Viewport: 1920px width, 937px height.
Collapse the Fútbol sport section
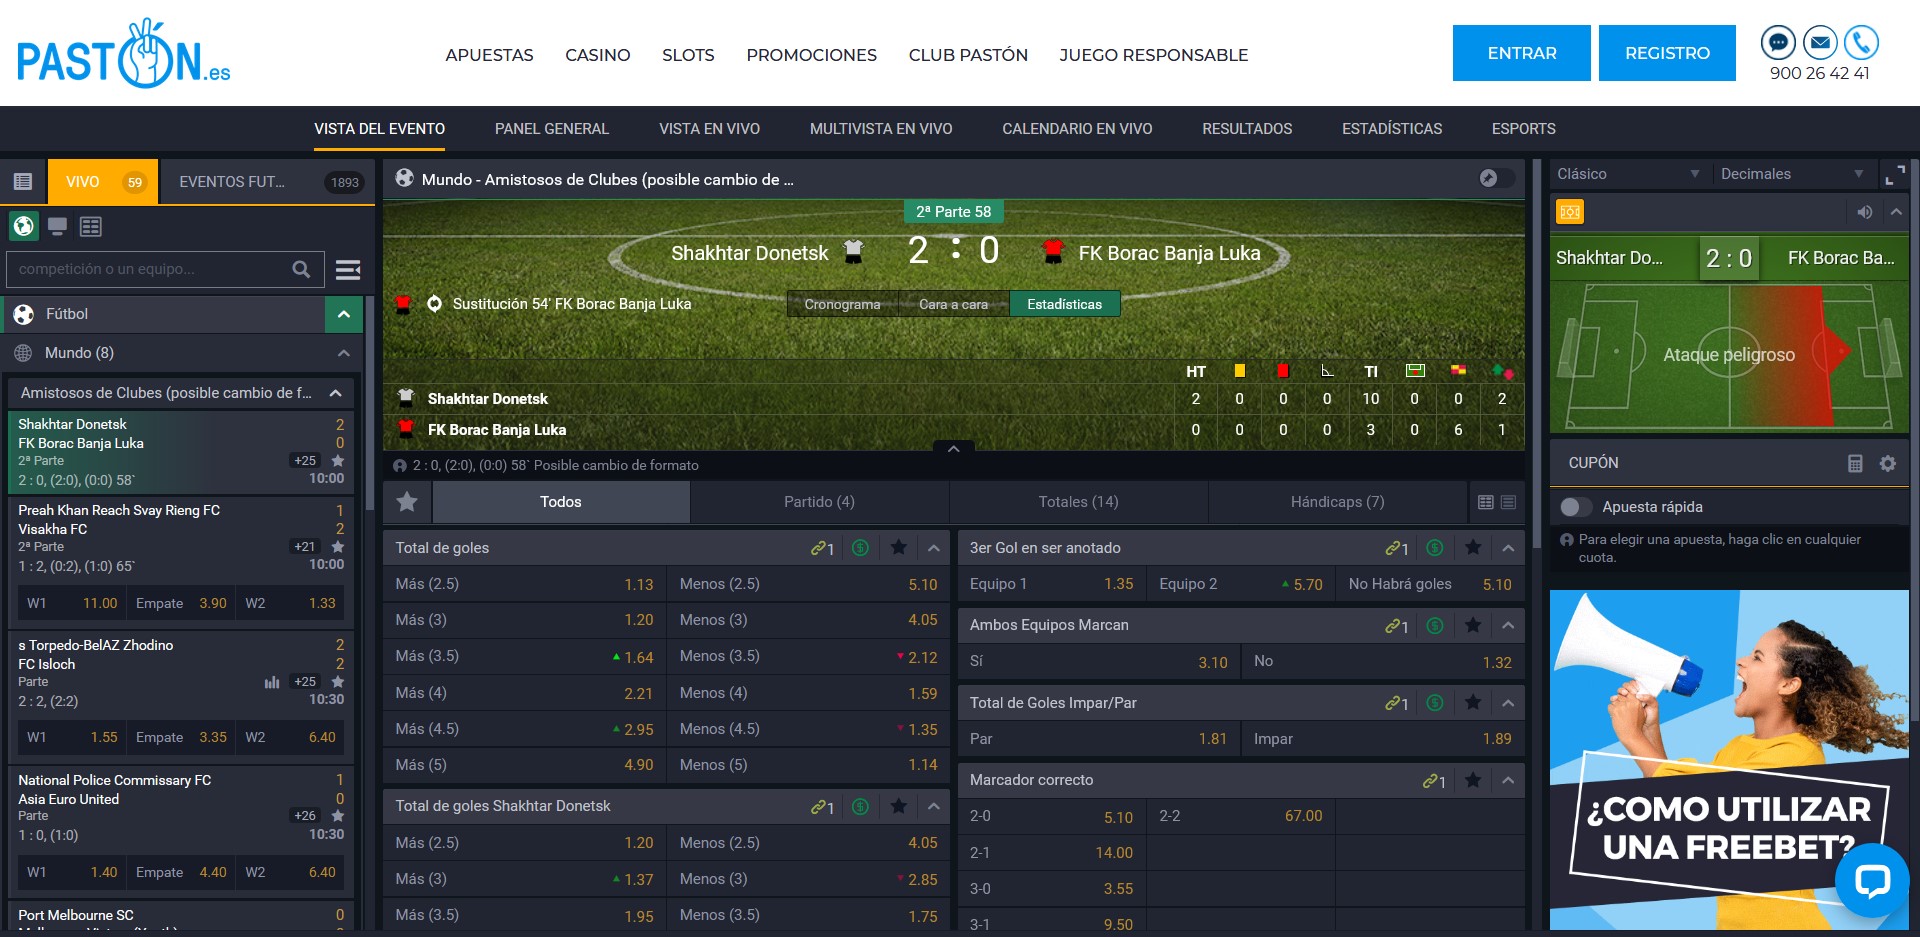[x=344, y=314]
